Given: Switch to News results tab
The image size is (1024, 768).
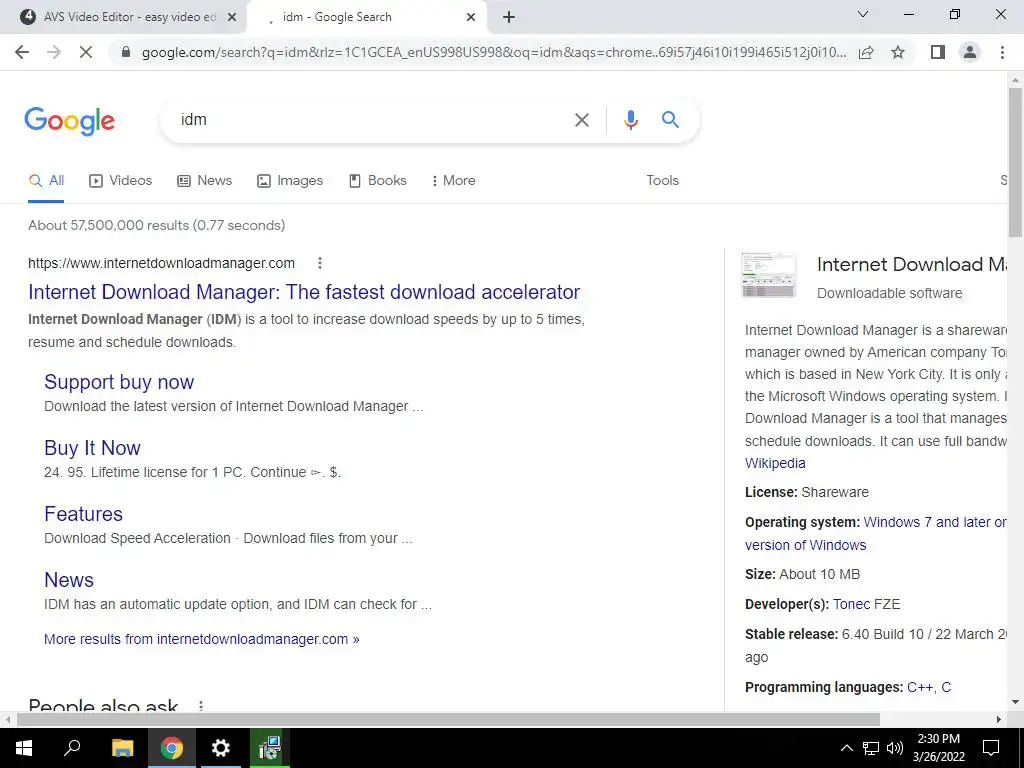Looking at the screenshot, I should click(x=205, y=181).
